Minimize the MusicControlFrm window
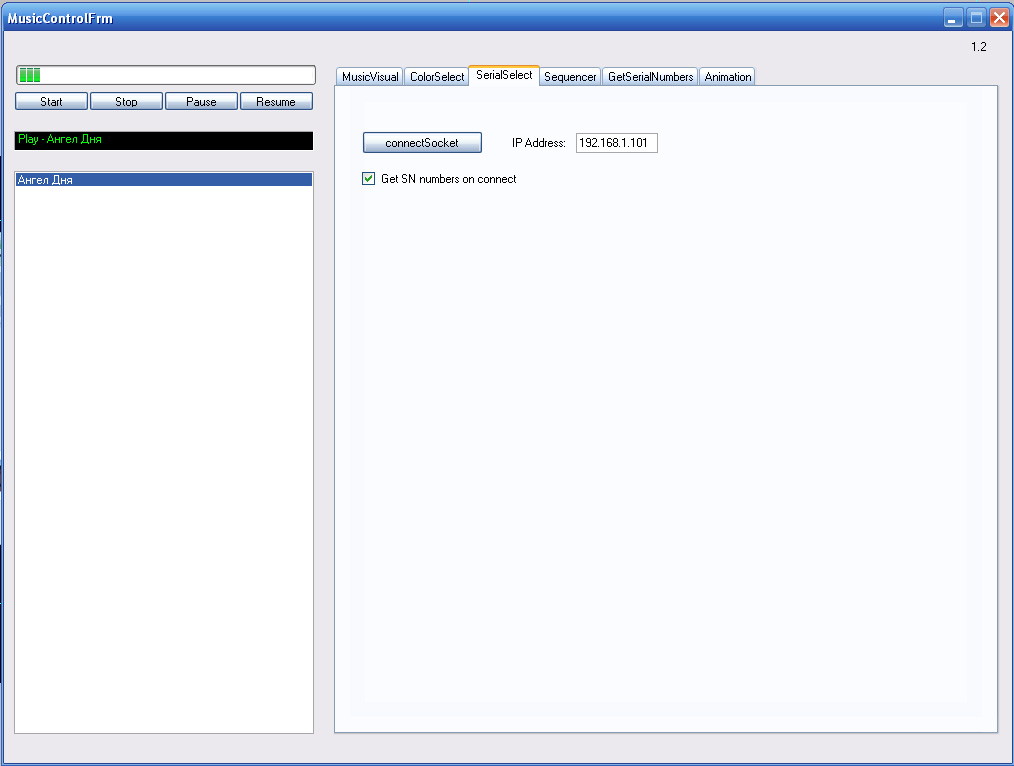 (x=953, y=17)
